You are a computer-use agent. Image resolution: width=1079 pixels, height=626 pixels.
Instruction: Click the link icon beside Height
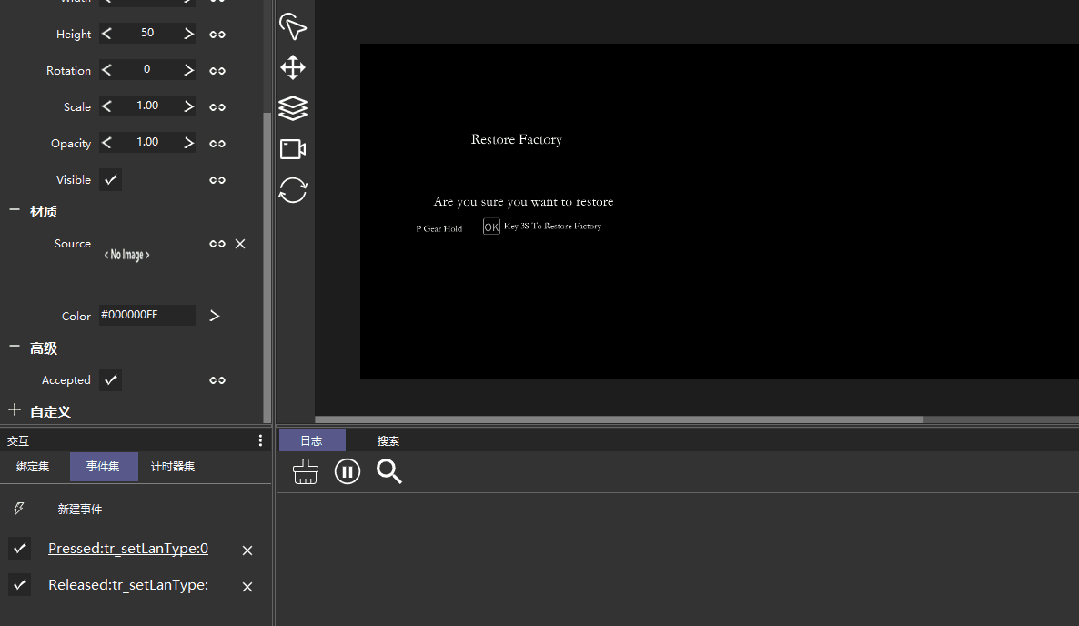click(x=217, y=34)
